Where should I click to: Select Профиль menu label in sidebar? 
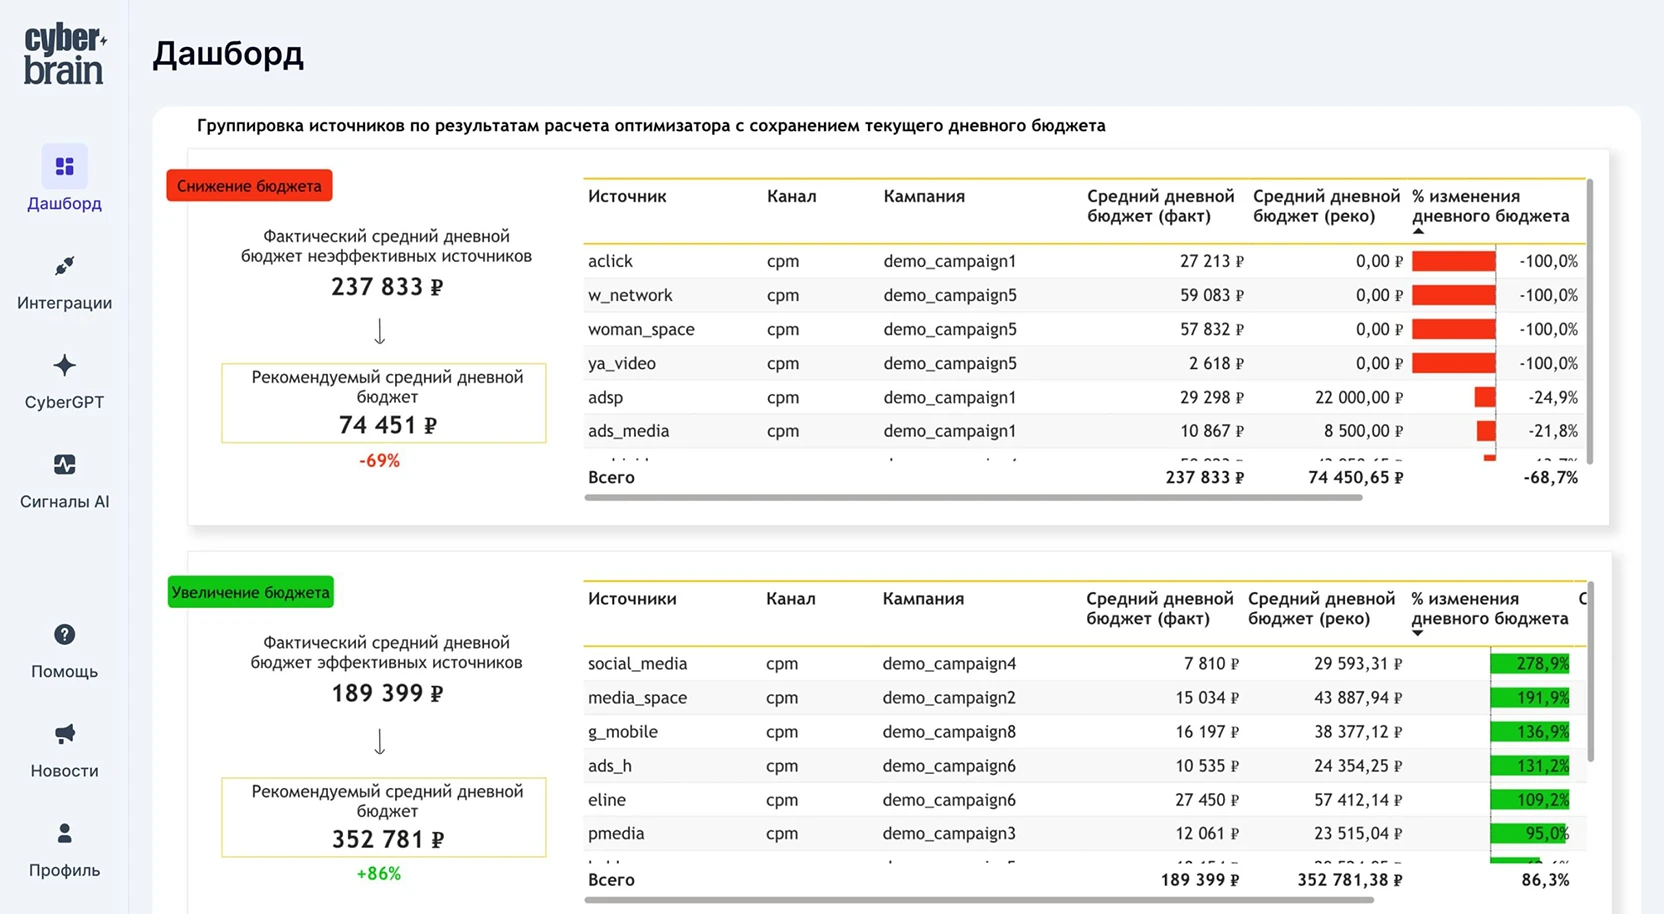[64, 870]
